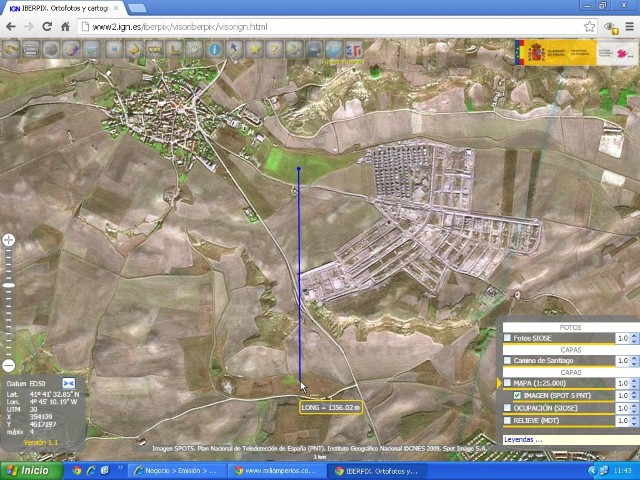Enable the RELIEVE (MDT) layer checkbox

point(508,421)
